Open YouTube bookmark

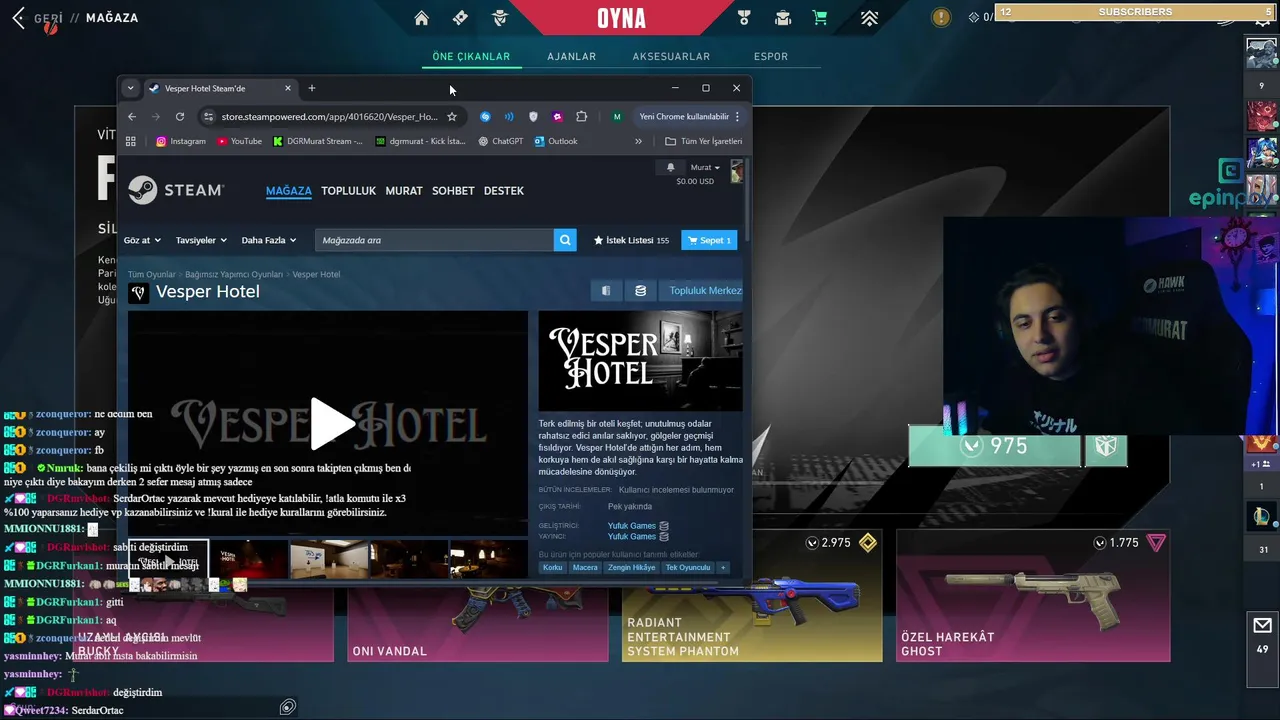point(240,141)
